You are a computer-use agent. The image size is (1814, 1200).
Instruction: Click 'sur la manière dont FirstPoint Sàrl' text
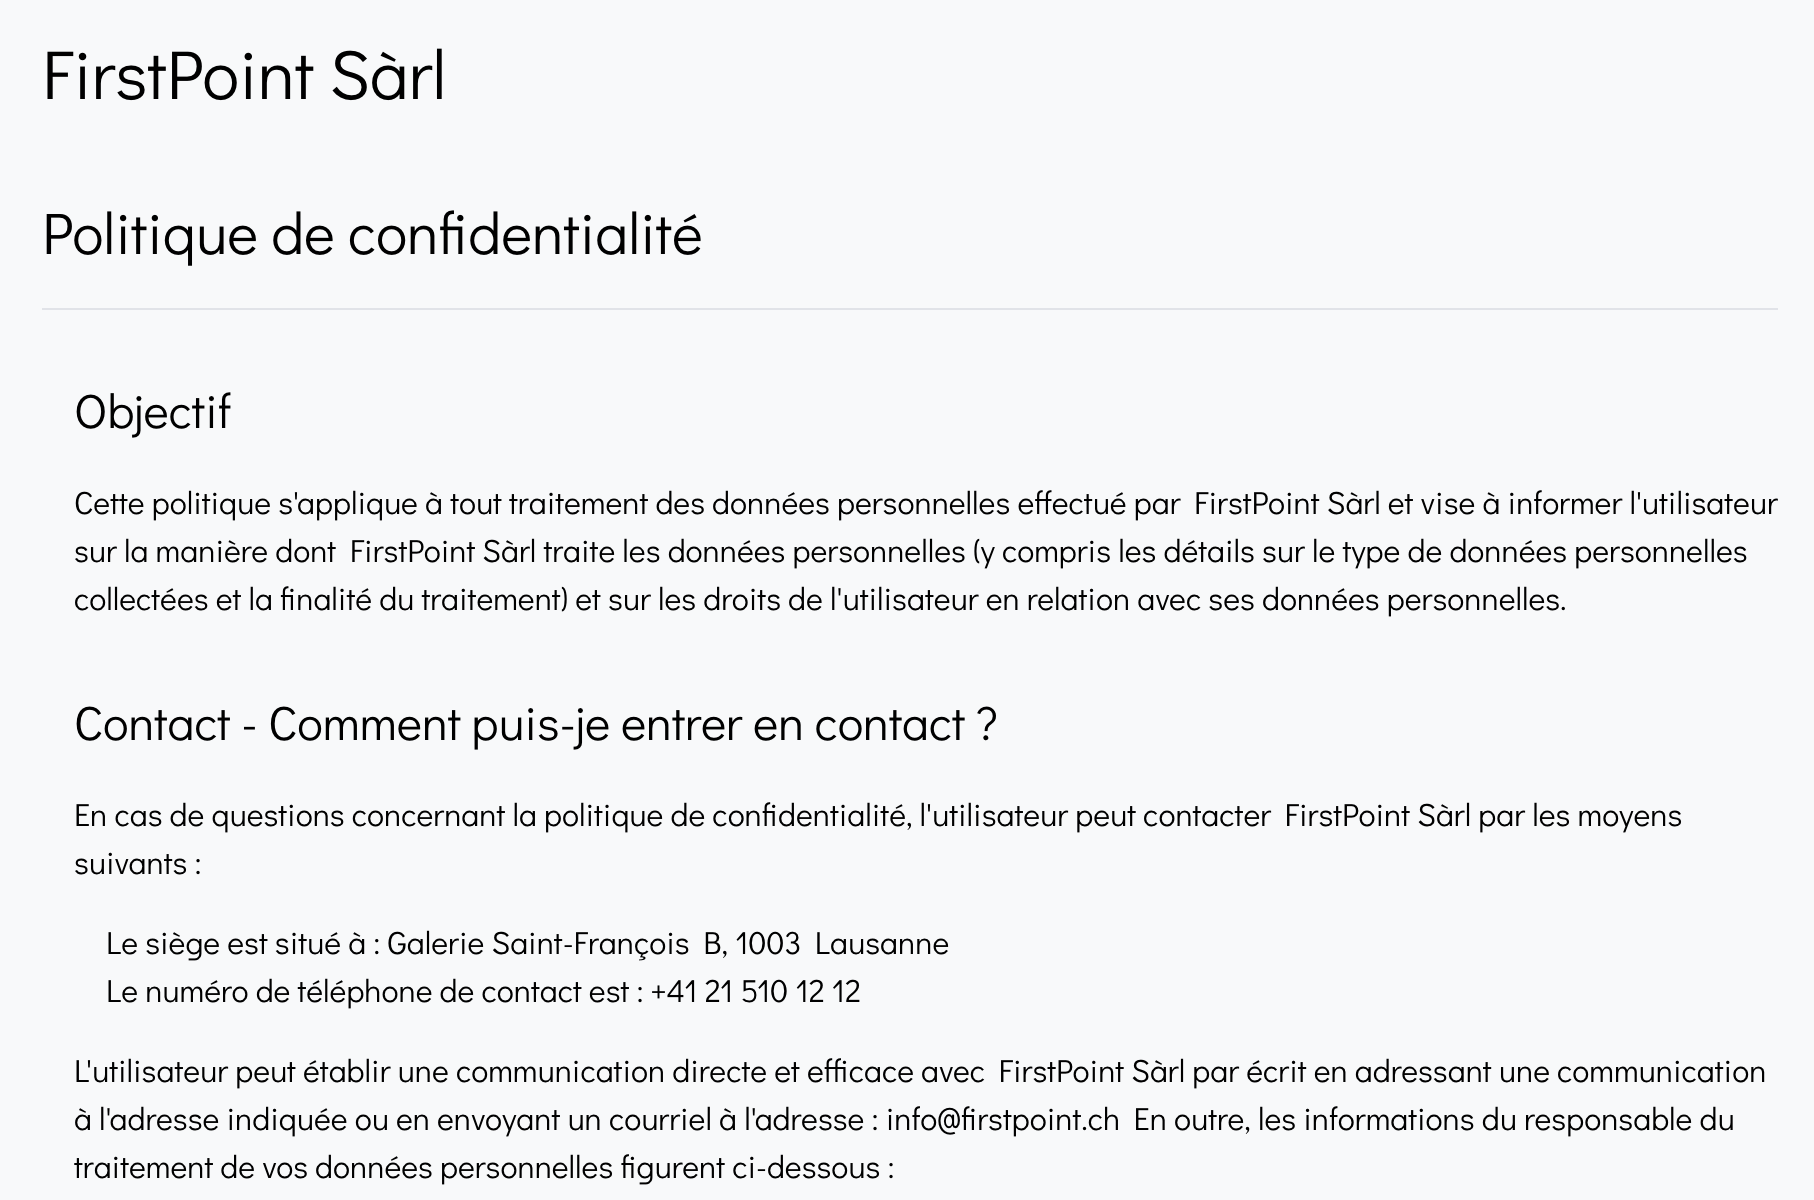(305, 551)
